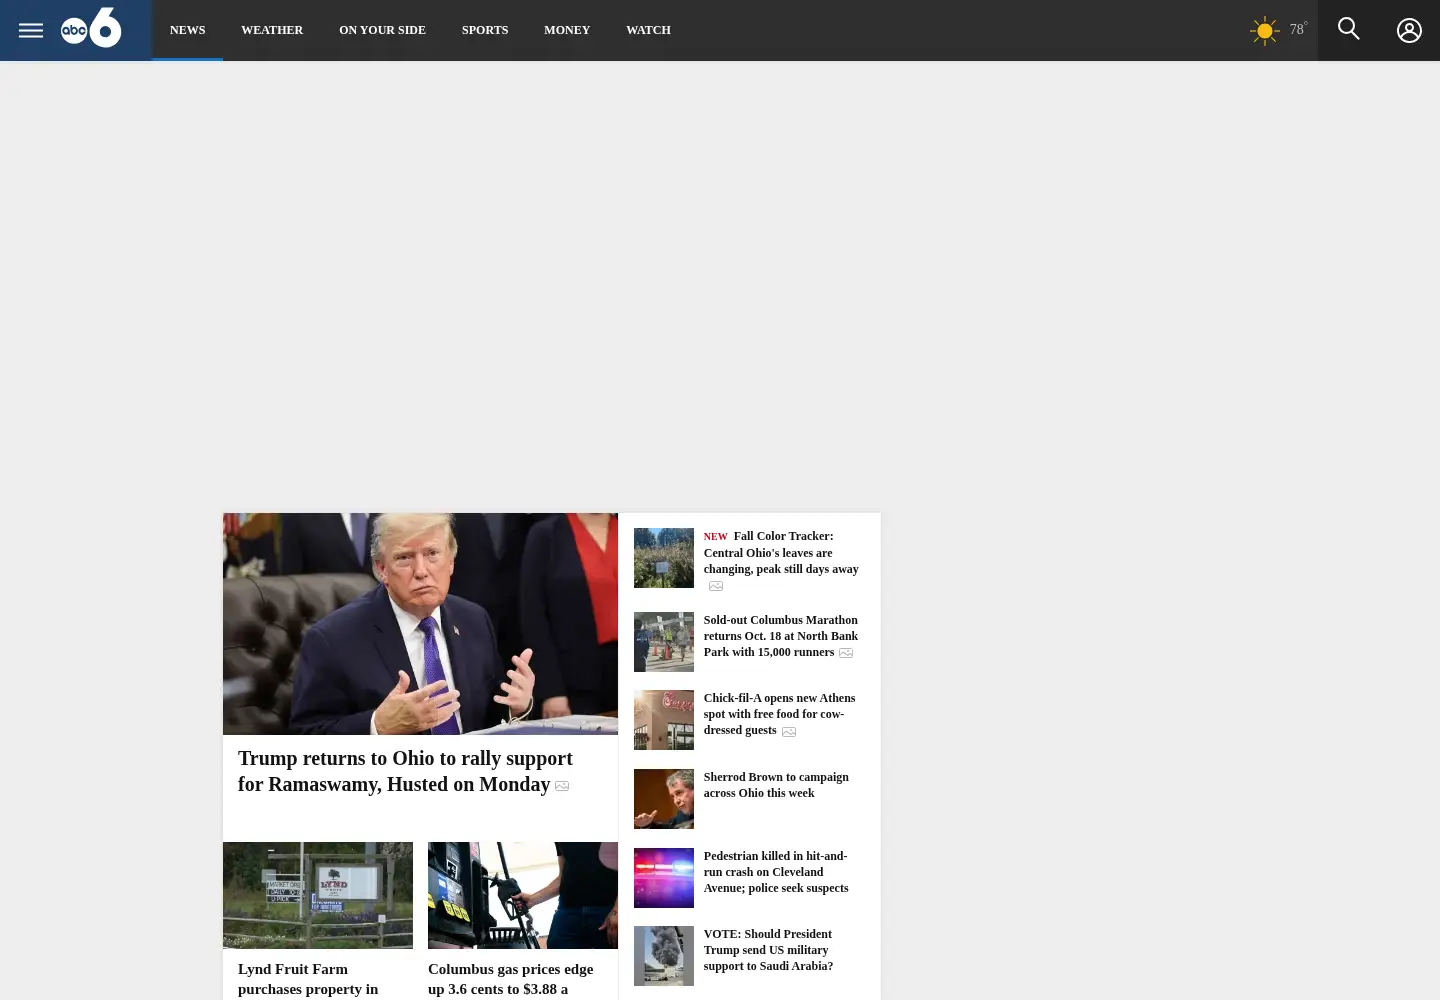Click gallery icon after Chick-fil-A headline

pyautogui.click(x=789, y=732)
